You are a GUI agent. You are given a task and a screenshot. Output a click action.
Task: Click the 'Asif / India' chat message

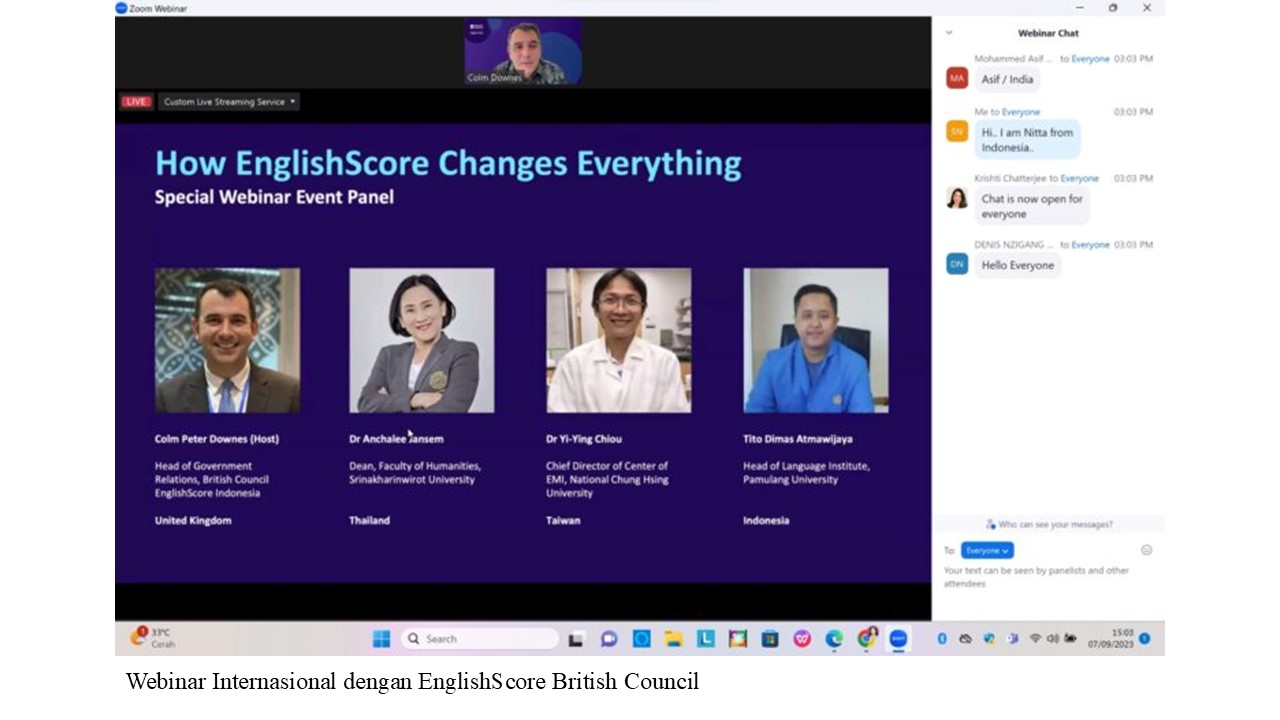click(1007, 80)
